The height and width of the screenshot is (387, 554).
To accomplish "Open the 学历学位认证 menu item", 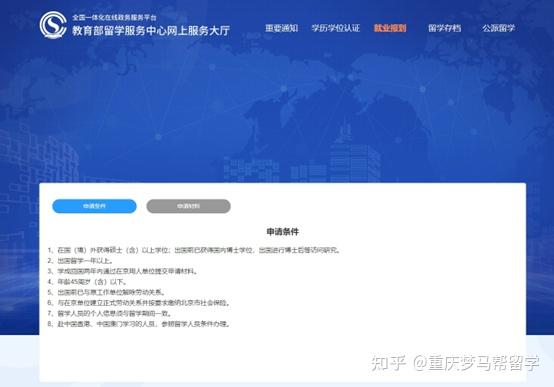I will (x=336, y=28).
